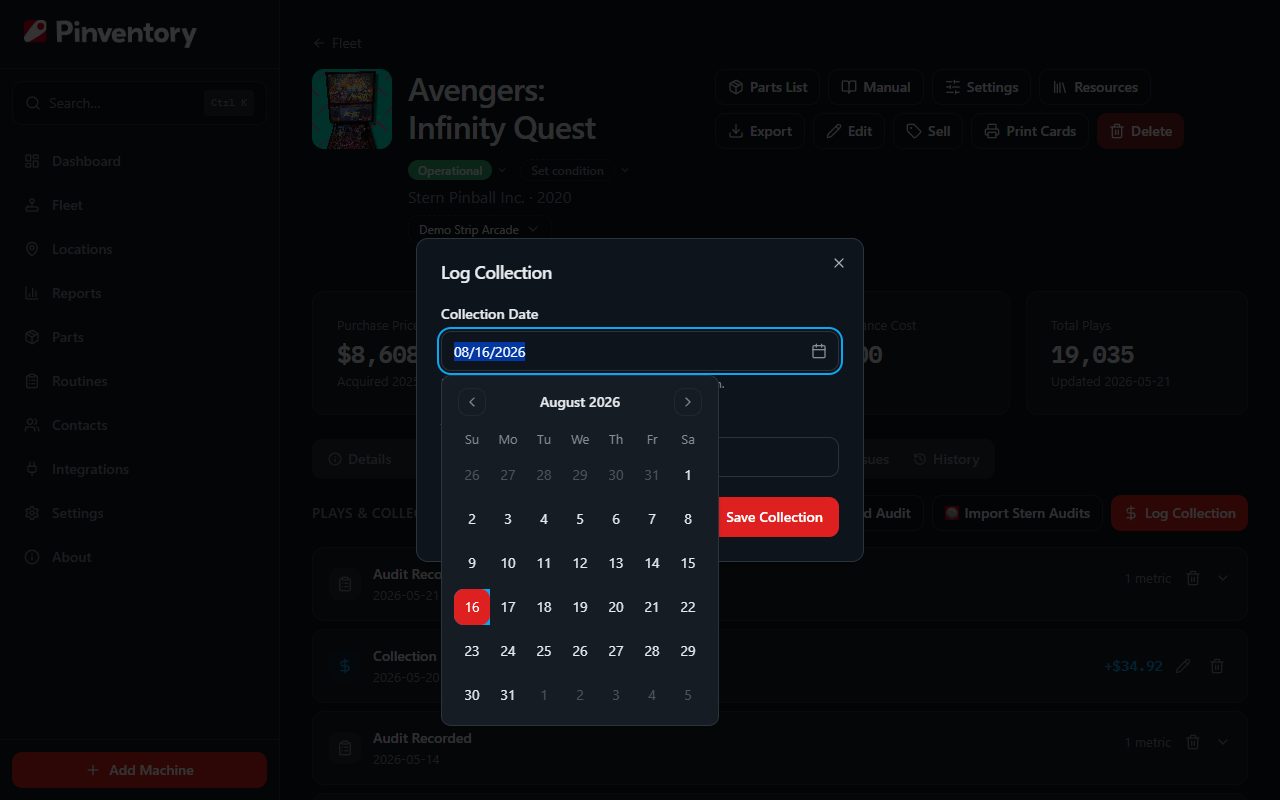Open machine Settings button in header
1280x800 pixels.
pos(982,87)
